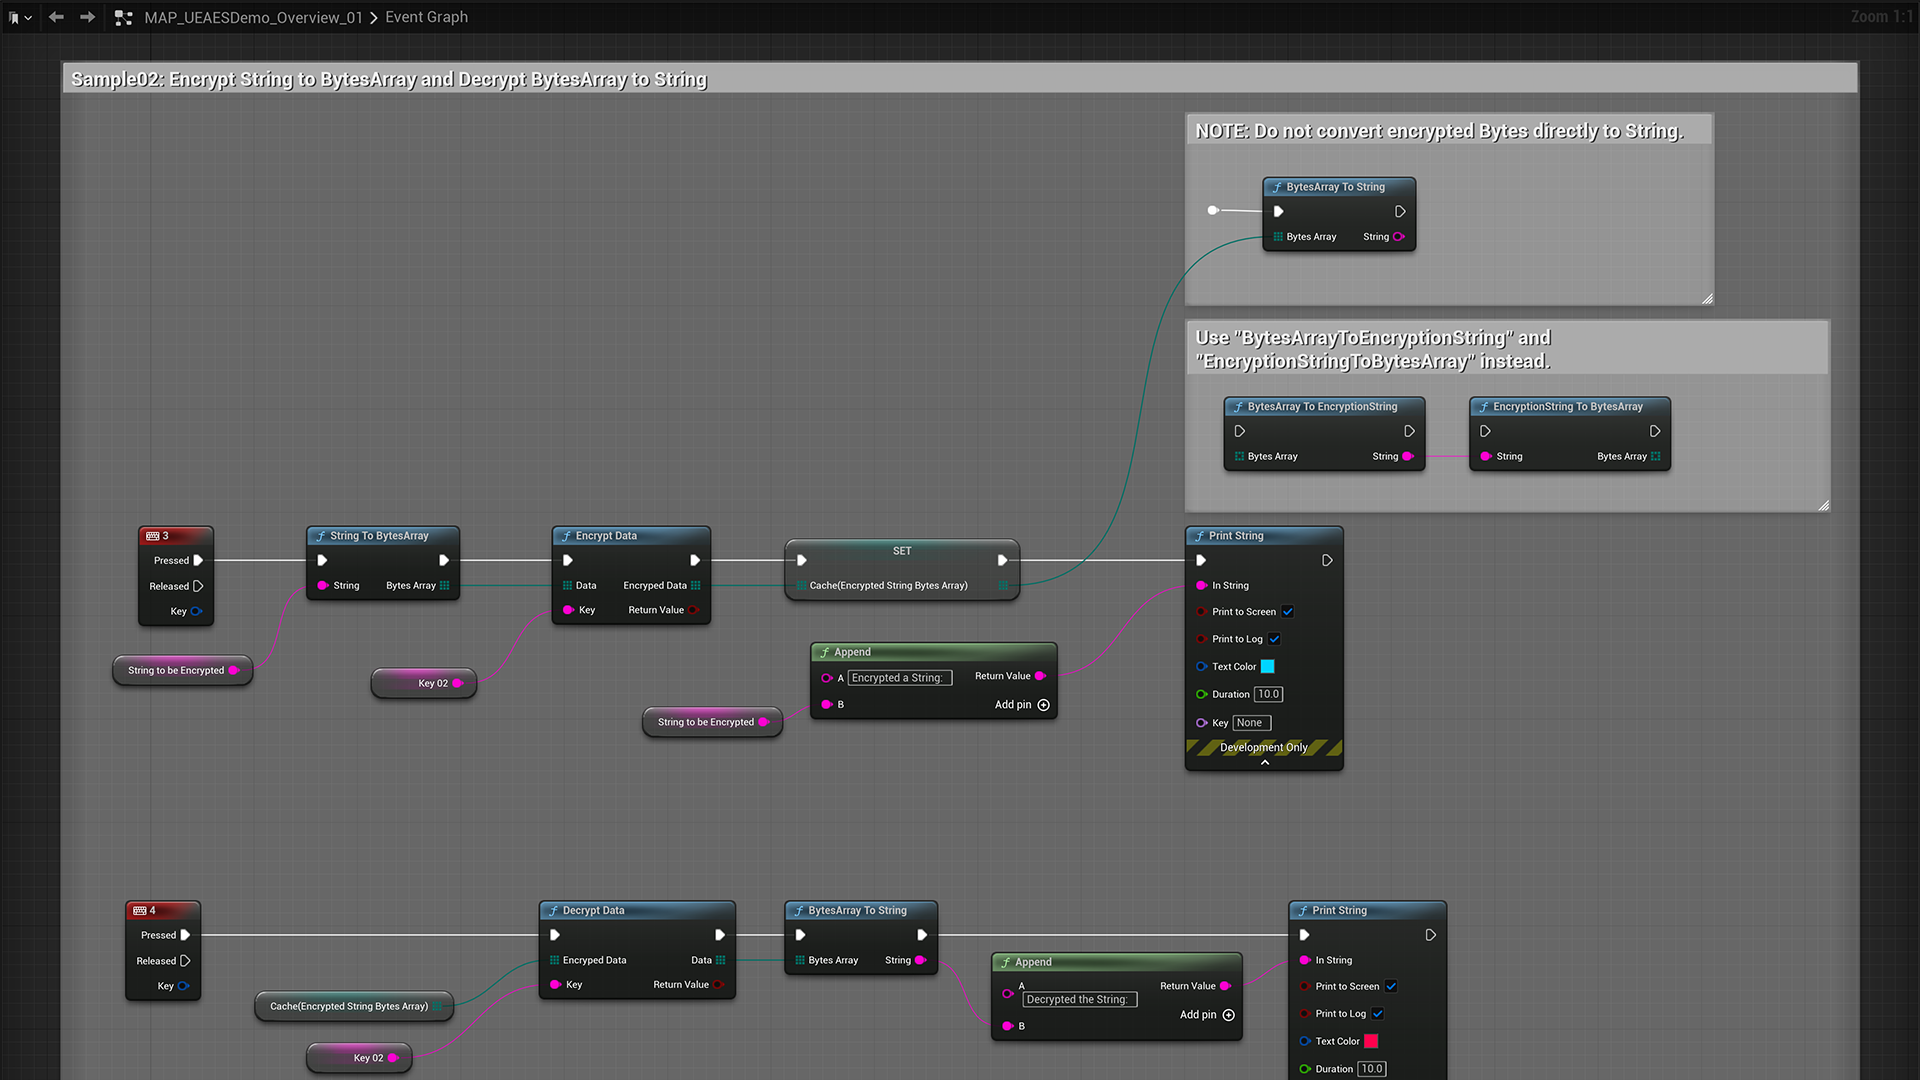Click the keyboard icon on Key 3 event node
This screenshot has width=1920, height=1080.
tap(151, 535)
